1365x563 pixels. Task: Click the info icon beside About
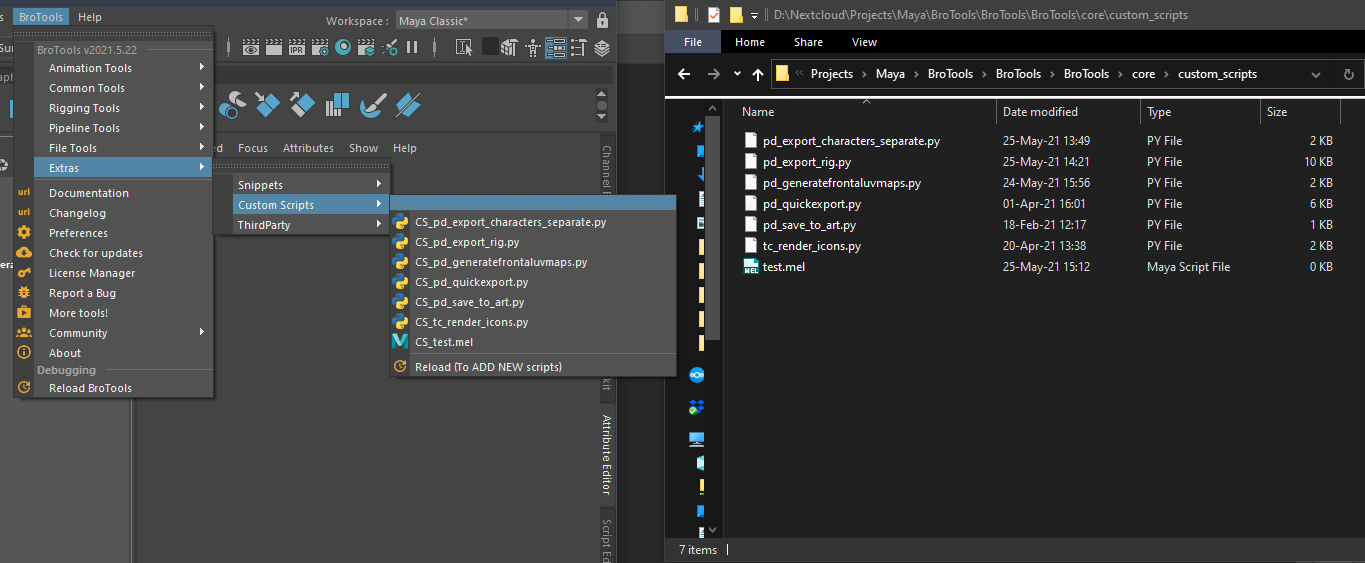coord(24,352)
